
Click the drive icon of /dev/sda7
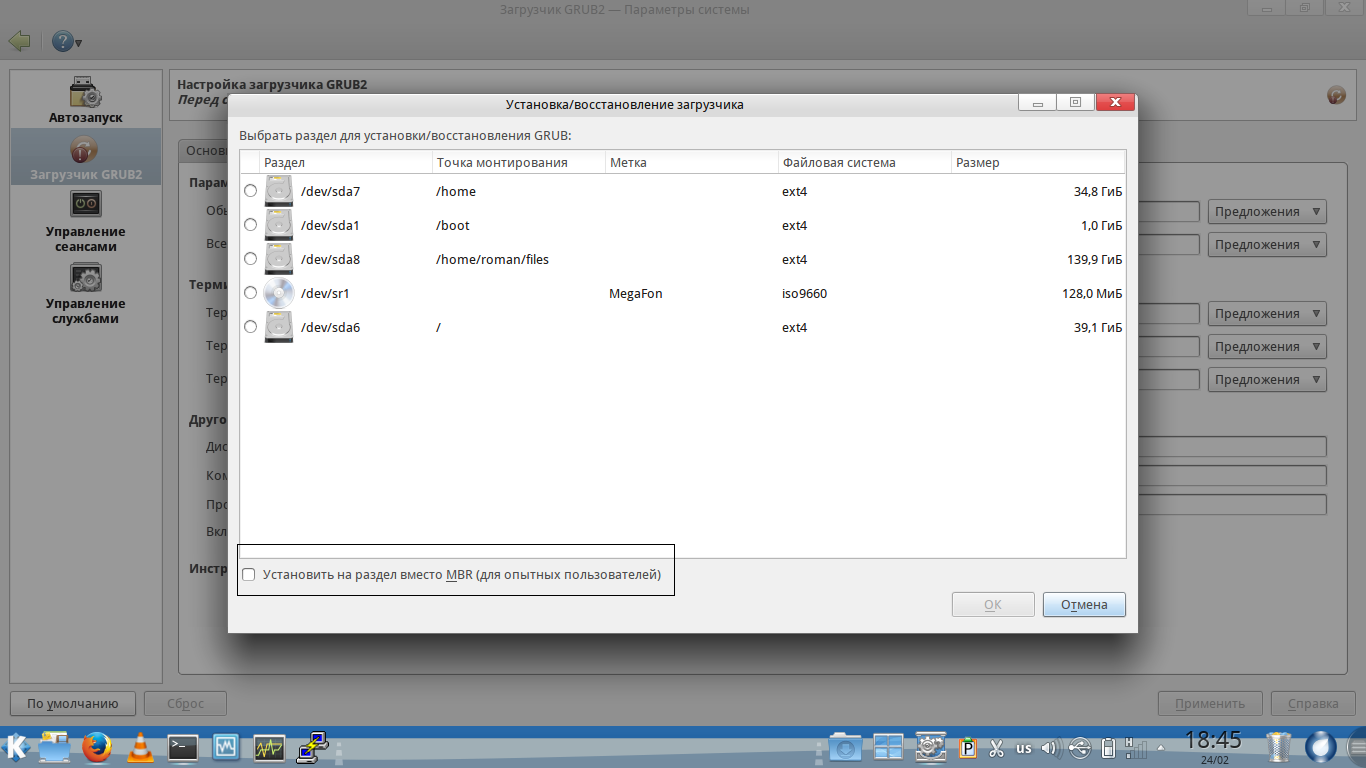(279, 191)
